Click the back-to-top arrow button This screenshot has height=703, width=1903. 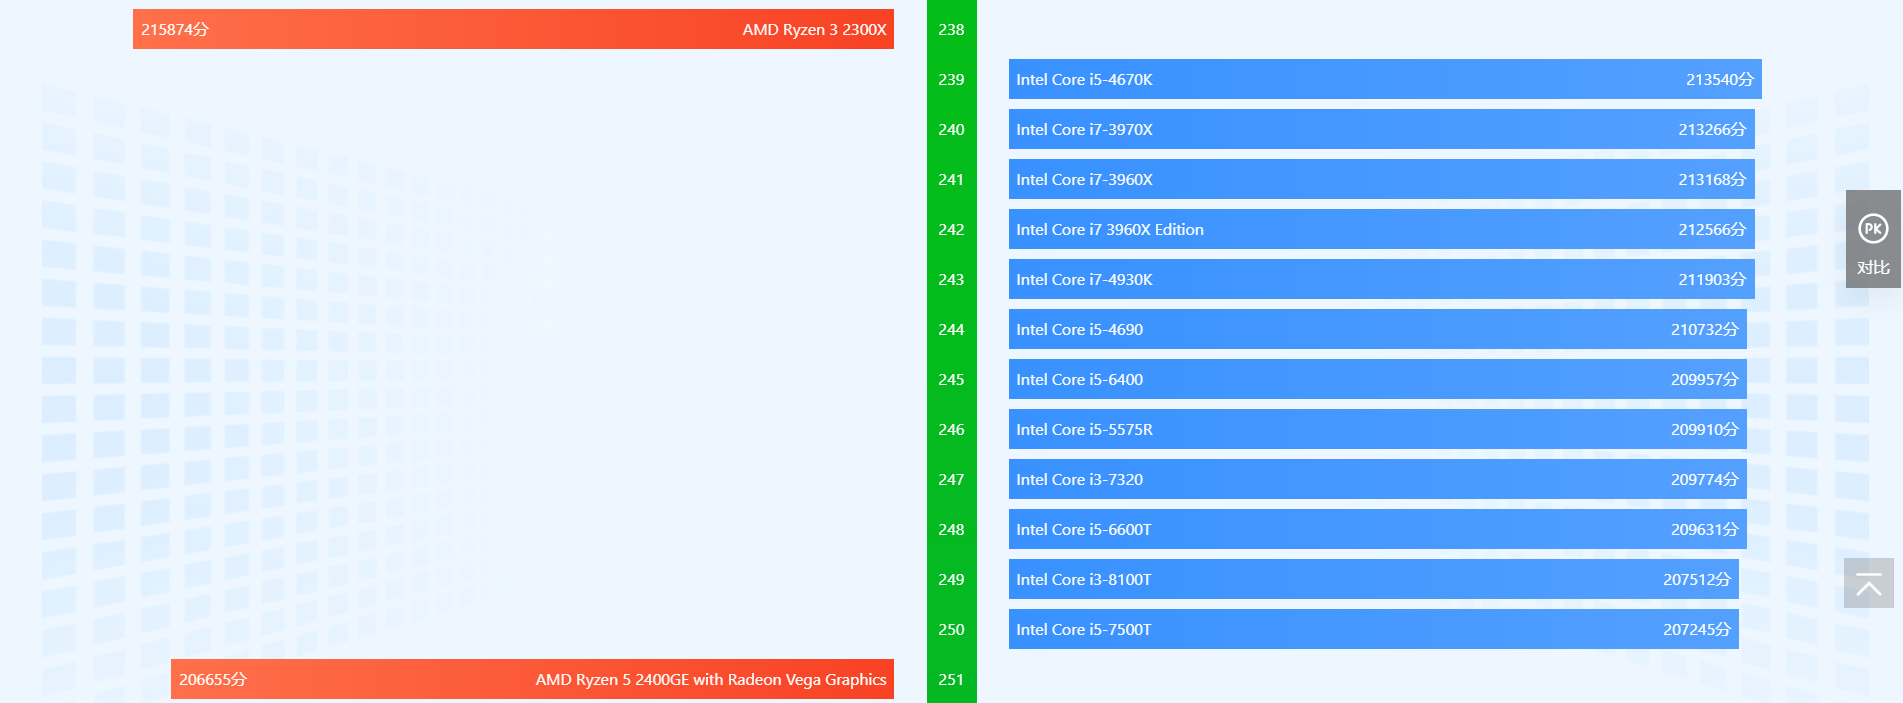tap(1869, 583)
